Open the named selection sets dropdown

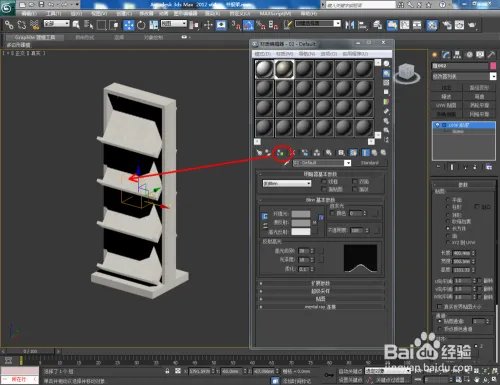318,24
